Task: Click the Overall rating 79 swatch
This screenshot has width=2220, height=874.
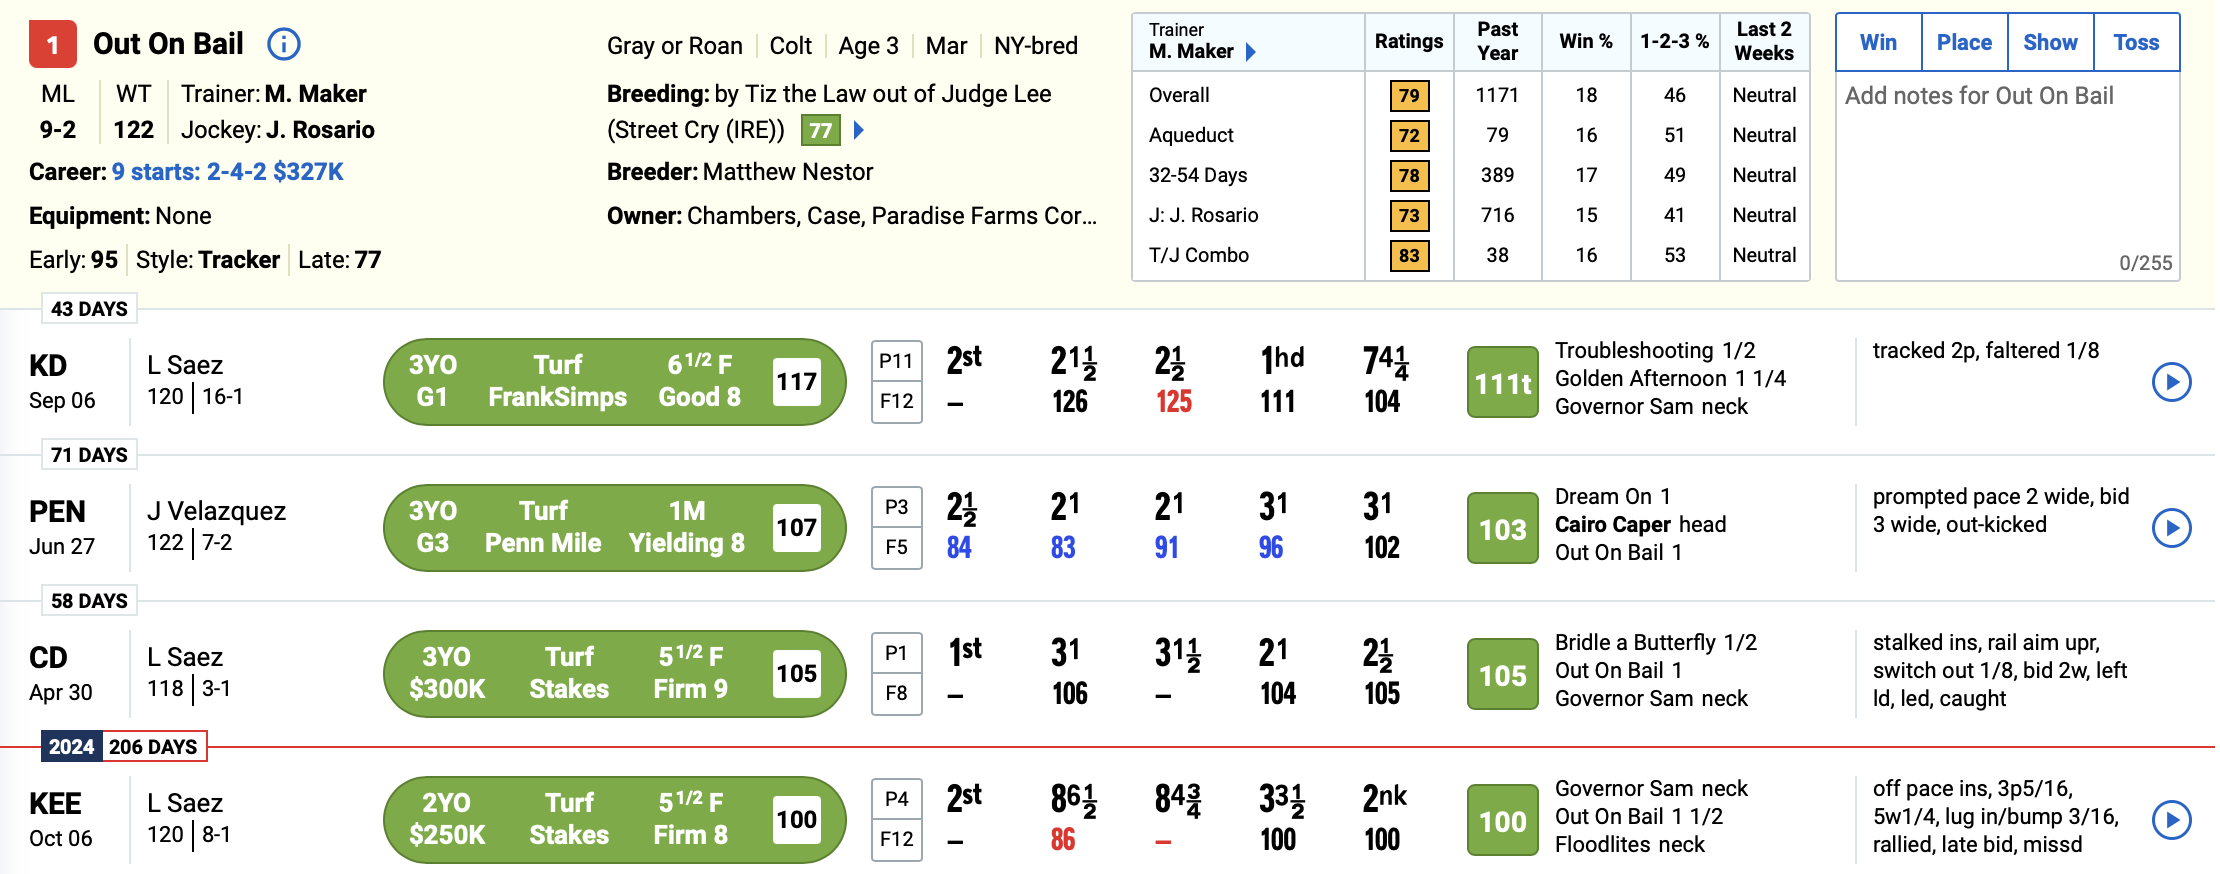Action: point(1409,96)
